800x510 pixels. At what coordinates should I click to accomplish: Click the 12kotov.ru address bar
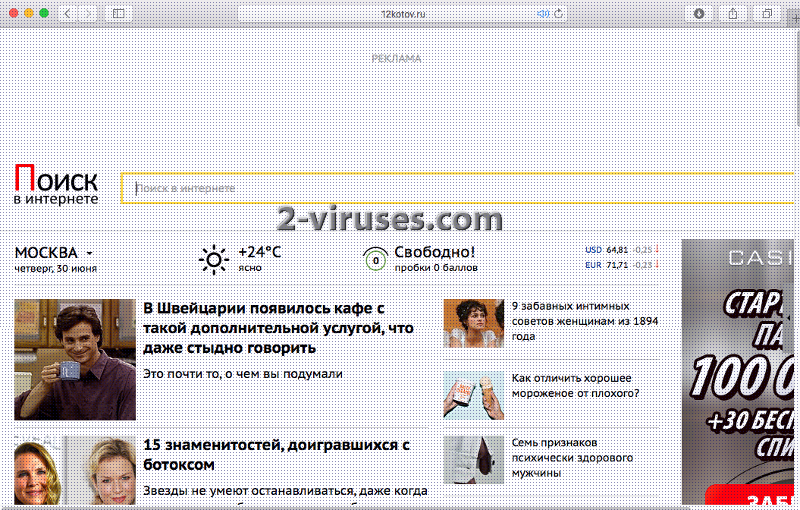[400, 13]
